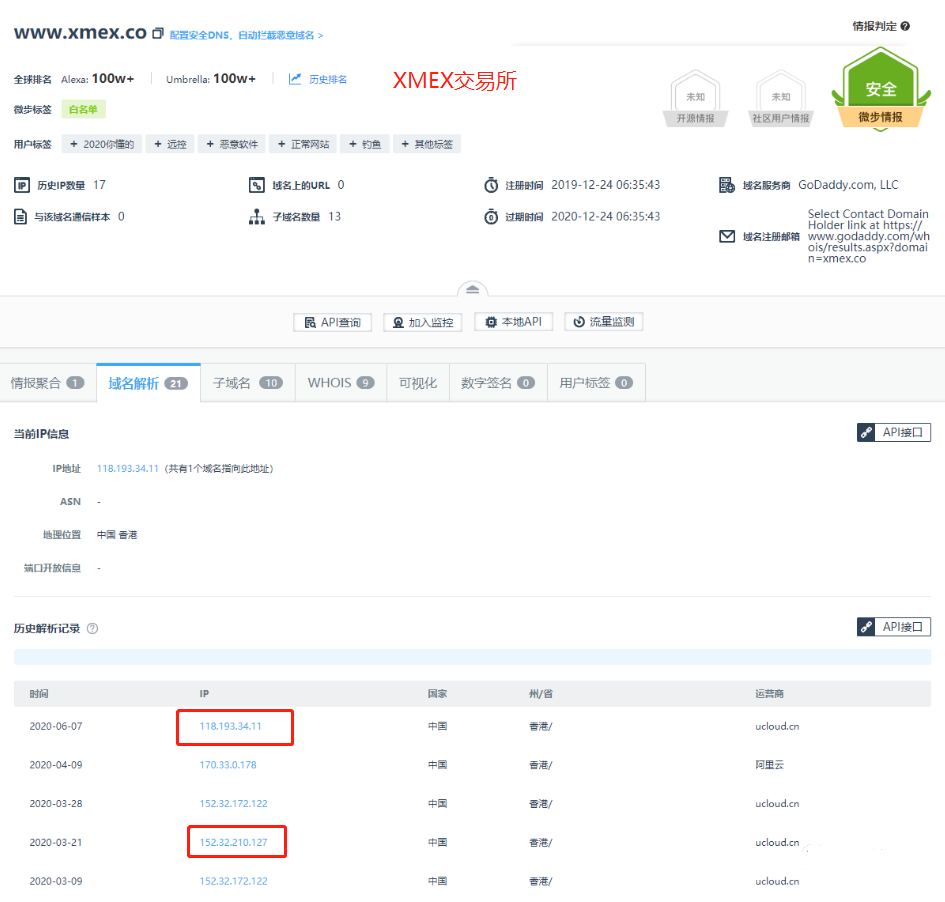Click the API接口 button in 当前IP信息

coord(894,433)
